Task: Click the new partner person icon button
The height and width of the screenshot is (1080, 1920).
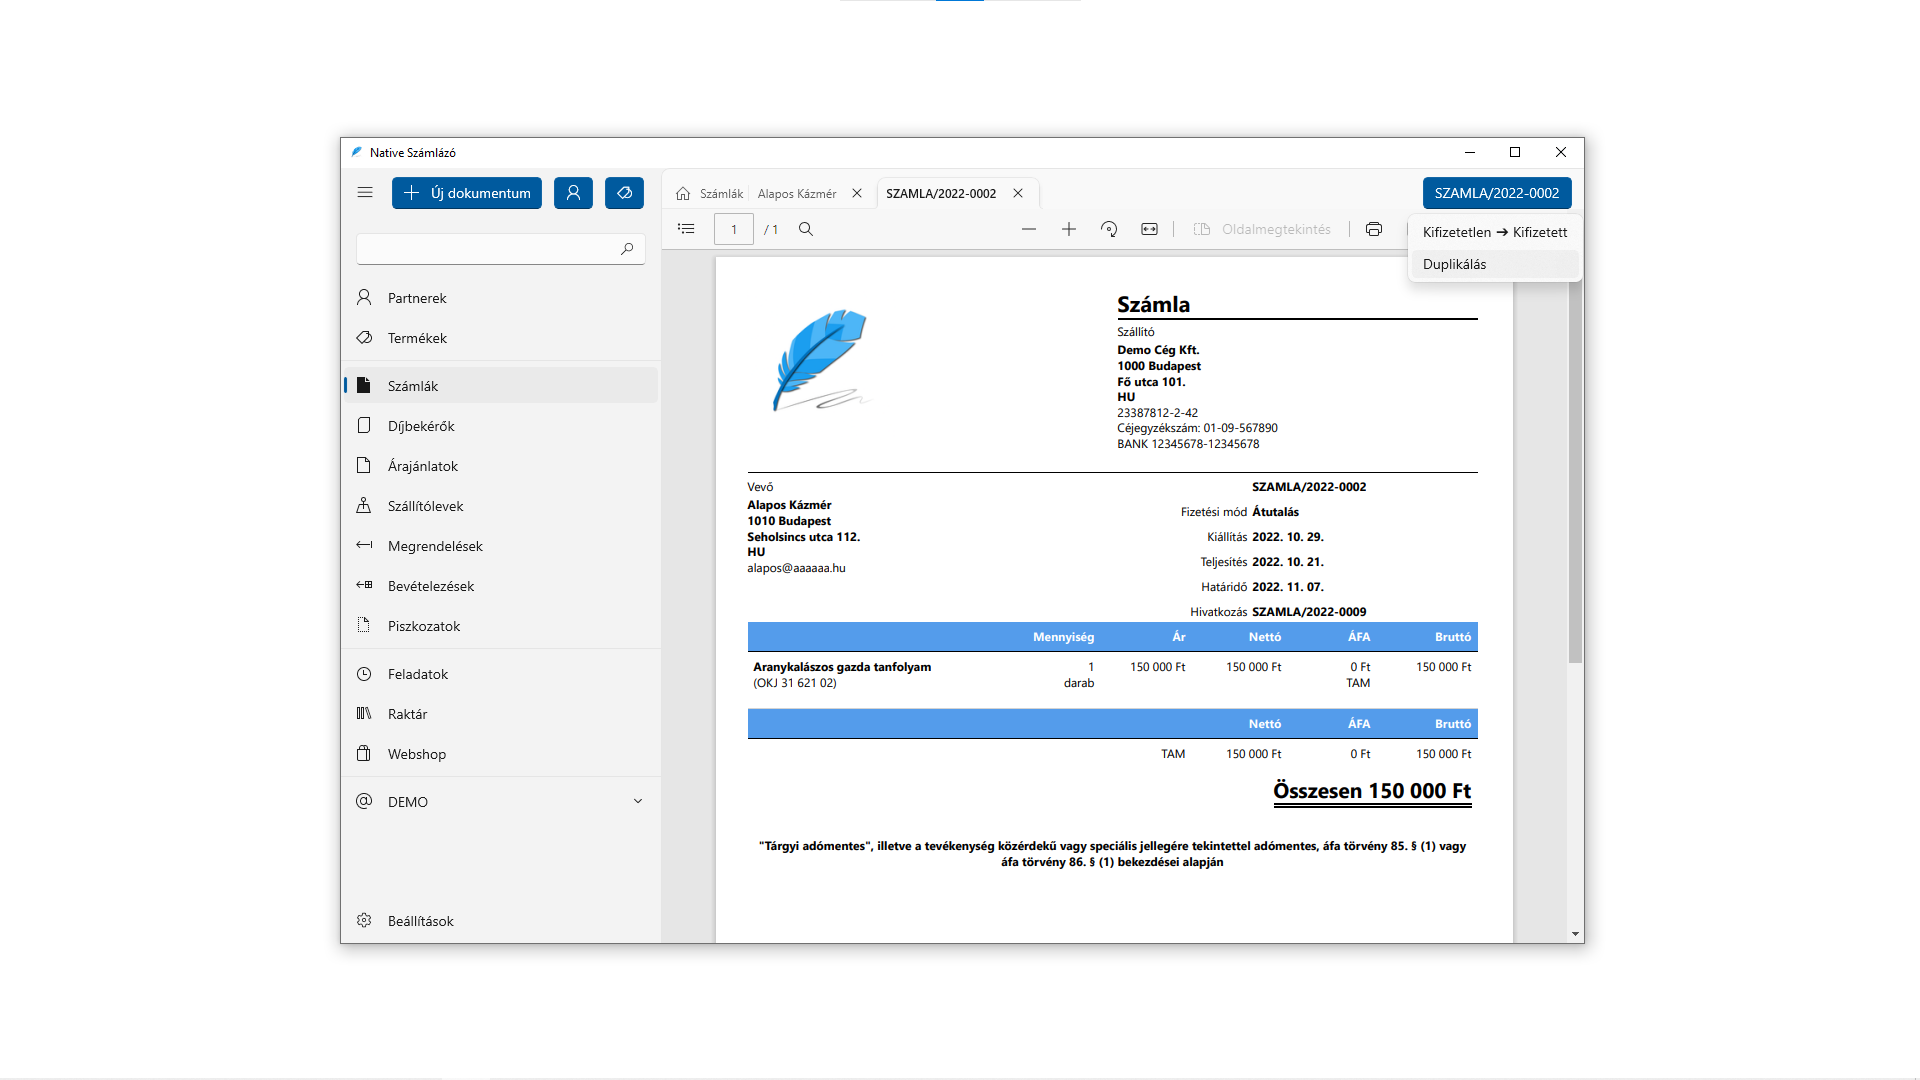Action: click(573, 193)
